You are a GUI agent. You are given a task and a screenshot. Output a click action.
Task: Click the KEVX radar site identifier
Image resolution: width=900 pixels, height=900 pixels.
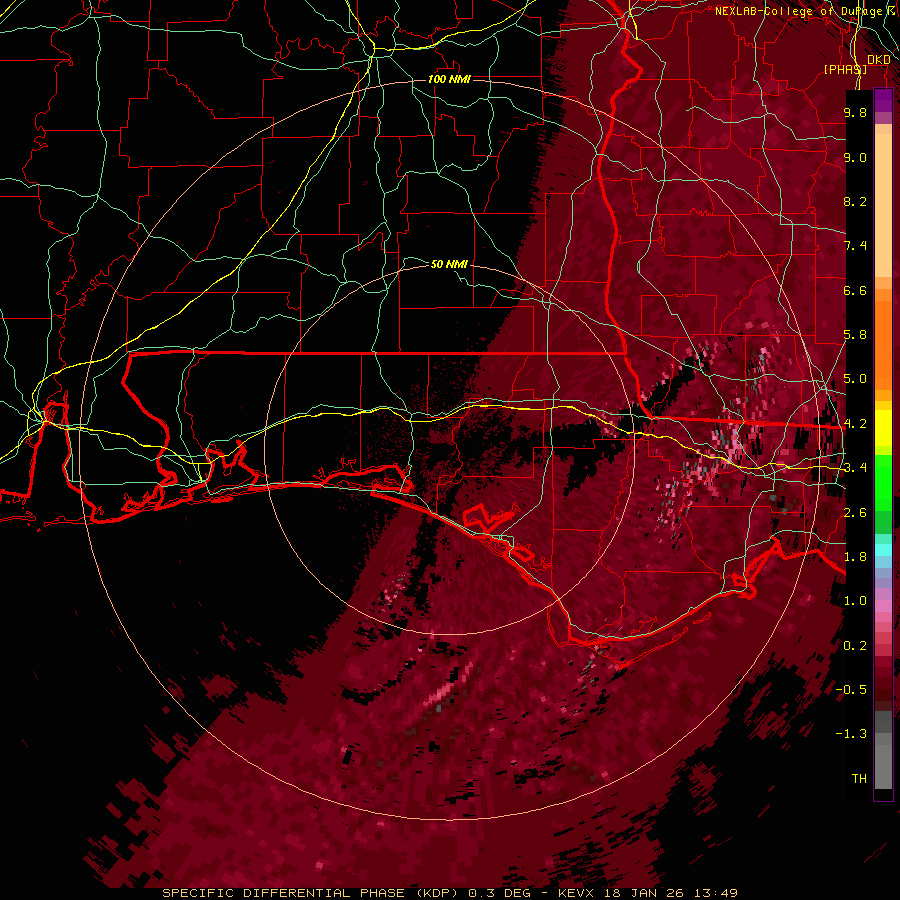[x=578, y=893]
